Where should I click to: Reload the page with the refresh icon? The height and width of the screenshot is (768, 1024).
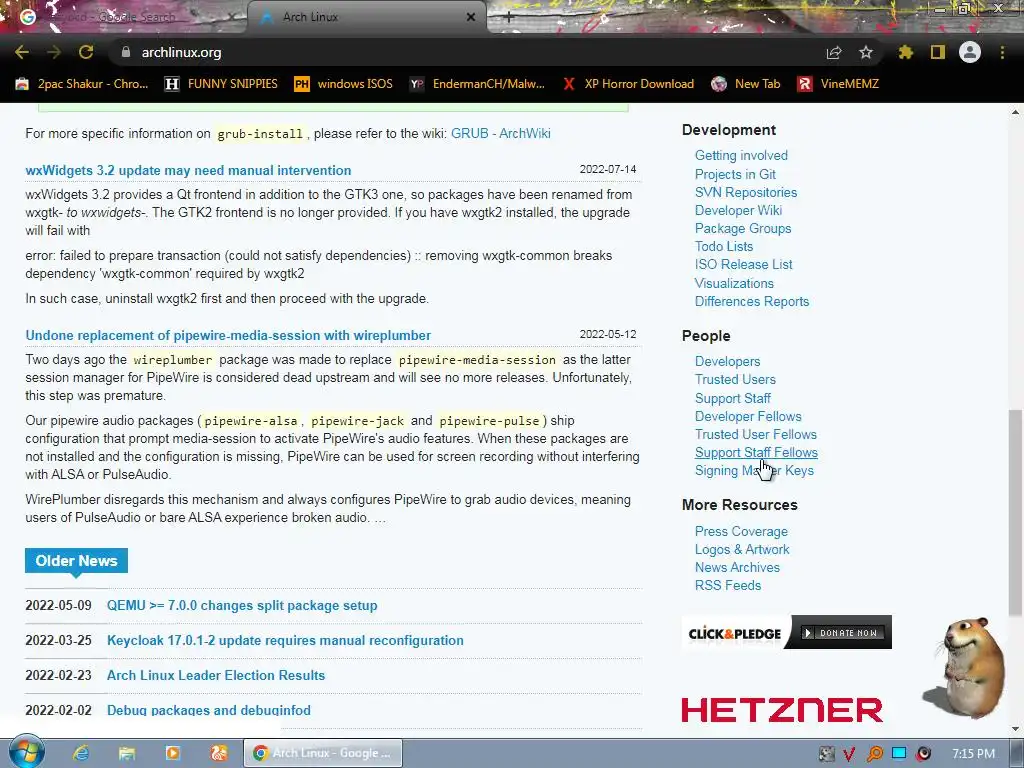86,52
